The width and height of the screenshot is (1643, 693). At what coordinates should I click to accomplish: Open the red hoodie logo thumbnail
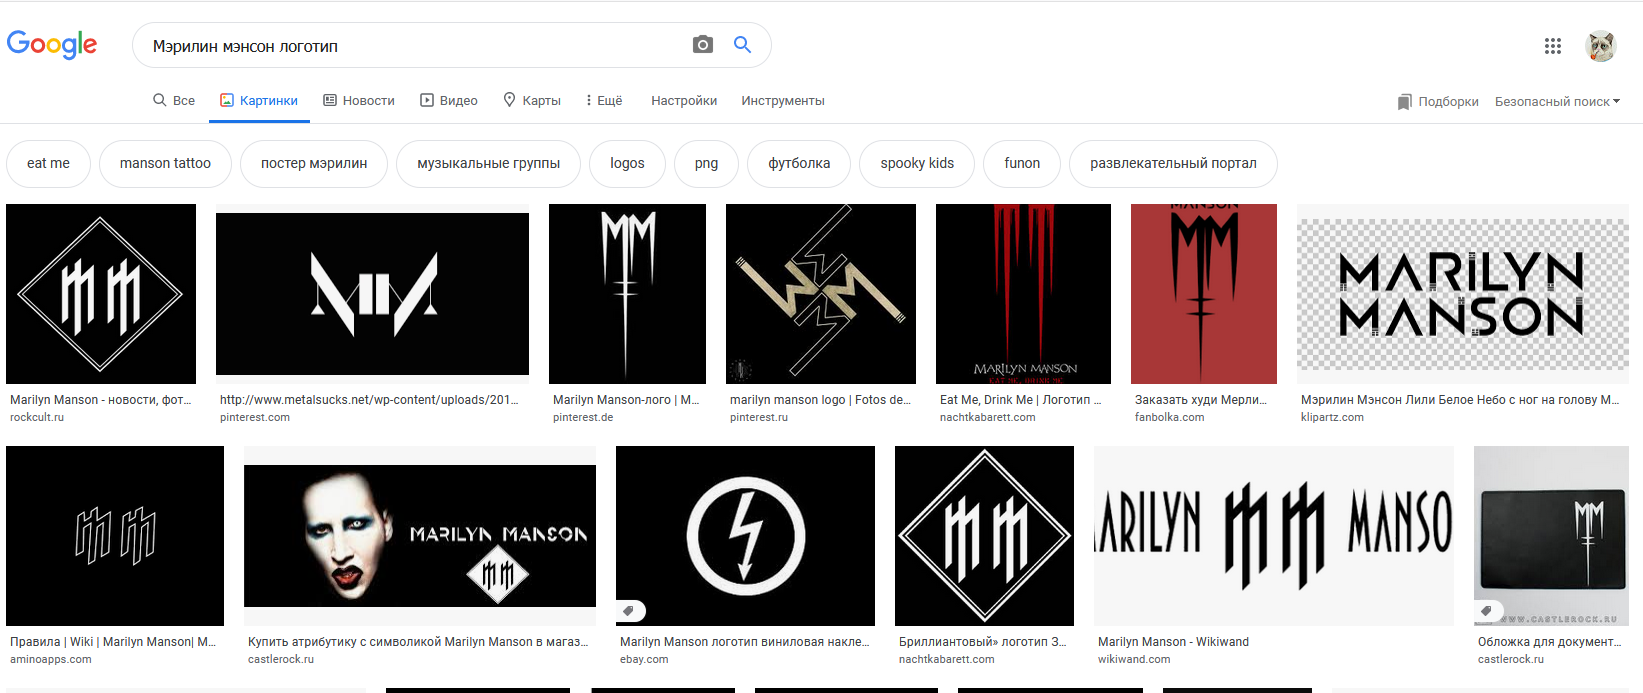[x=1203, y=294]
